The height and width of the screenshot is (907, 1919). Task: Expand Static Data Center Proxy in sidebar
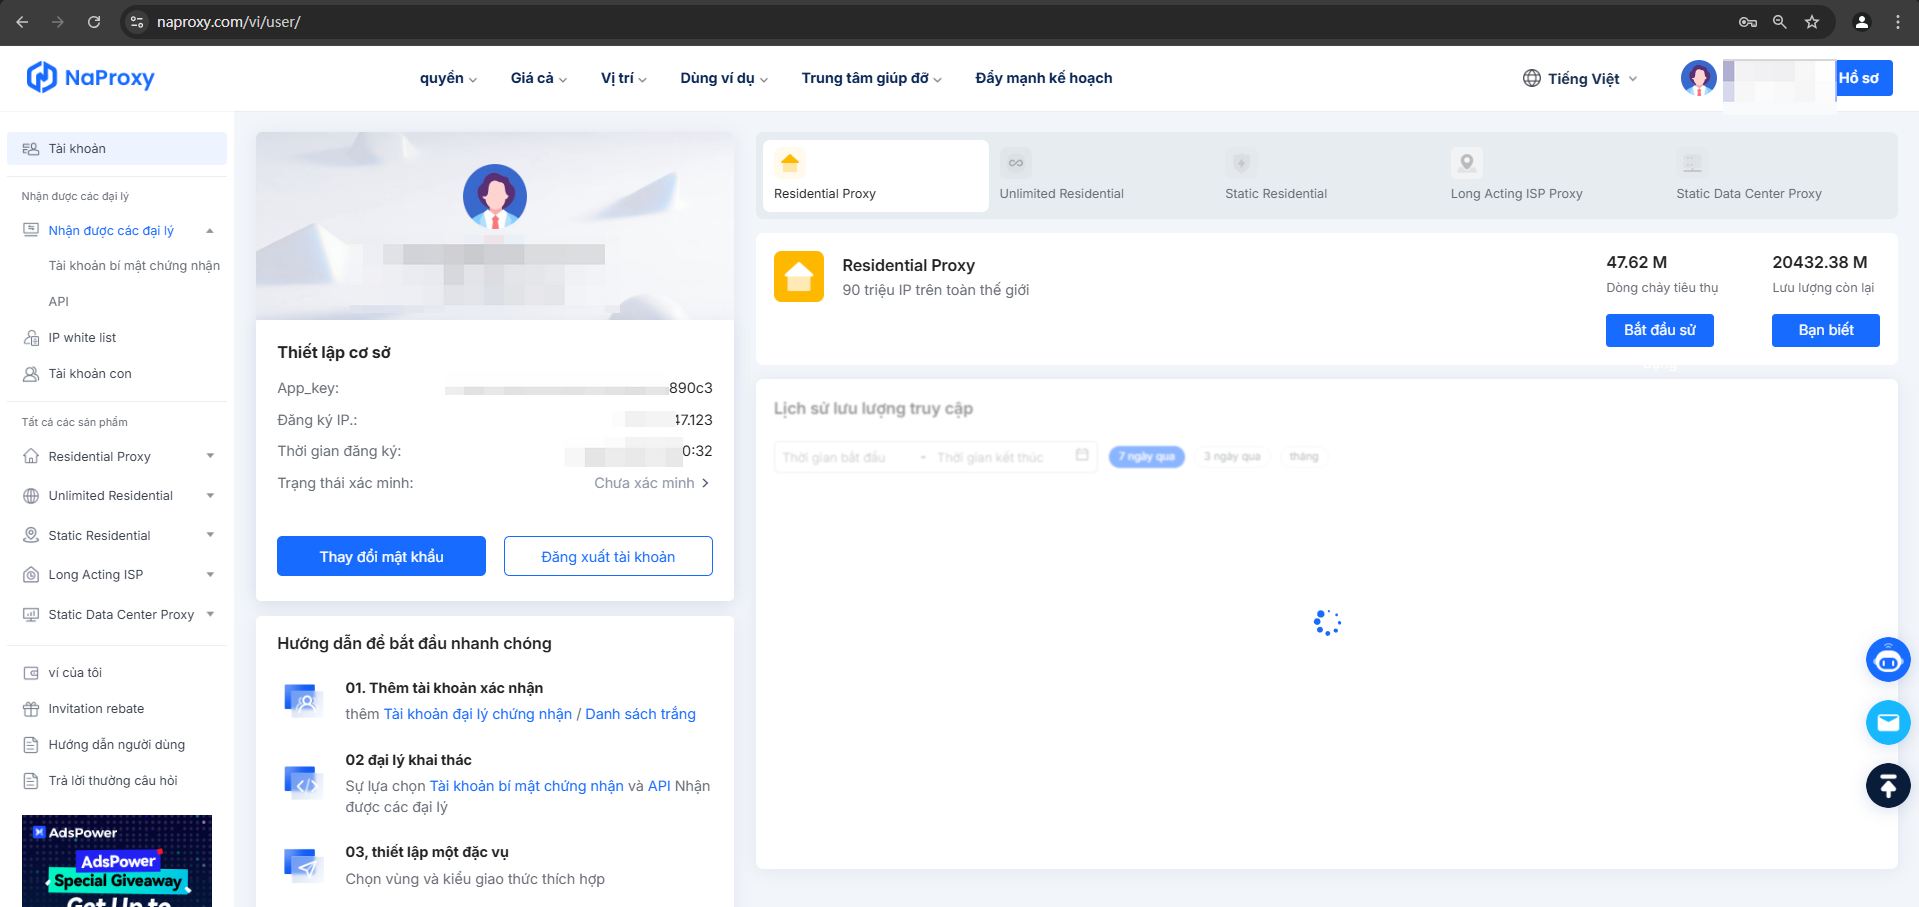(x=210, y=614)
